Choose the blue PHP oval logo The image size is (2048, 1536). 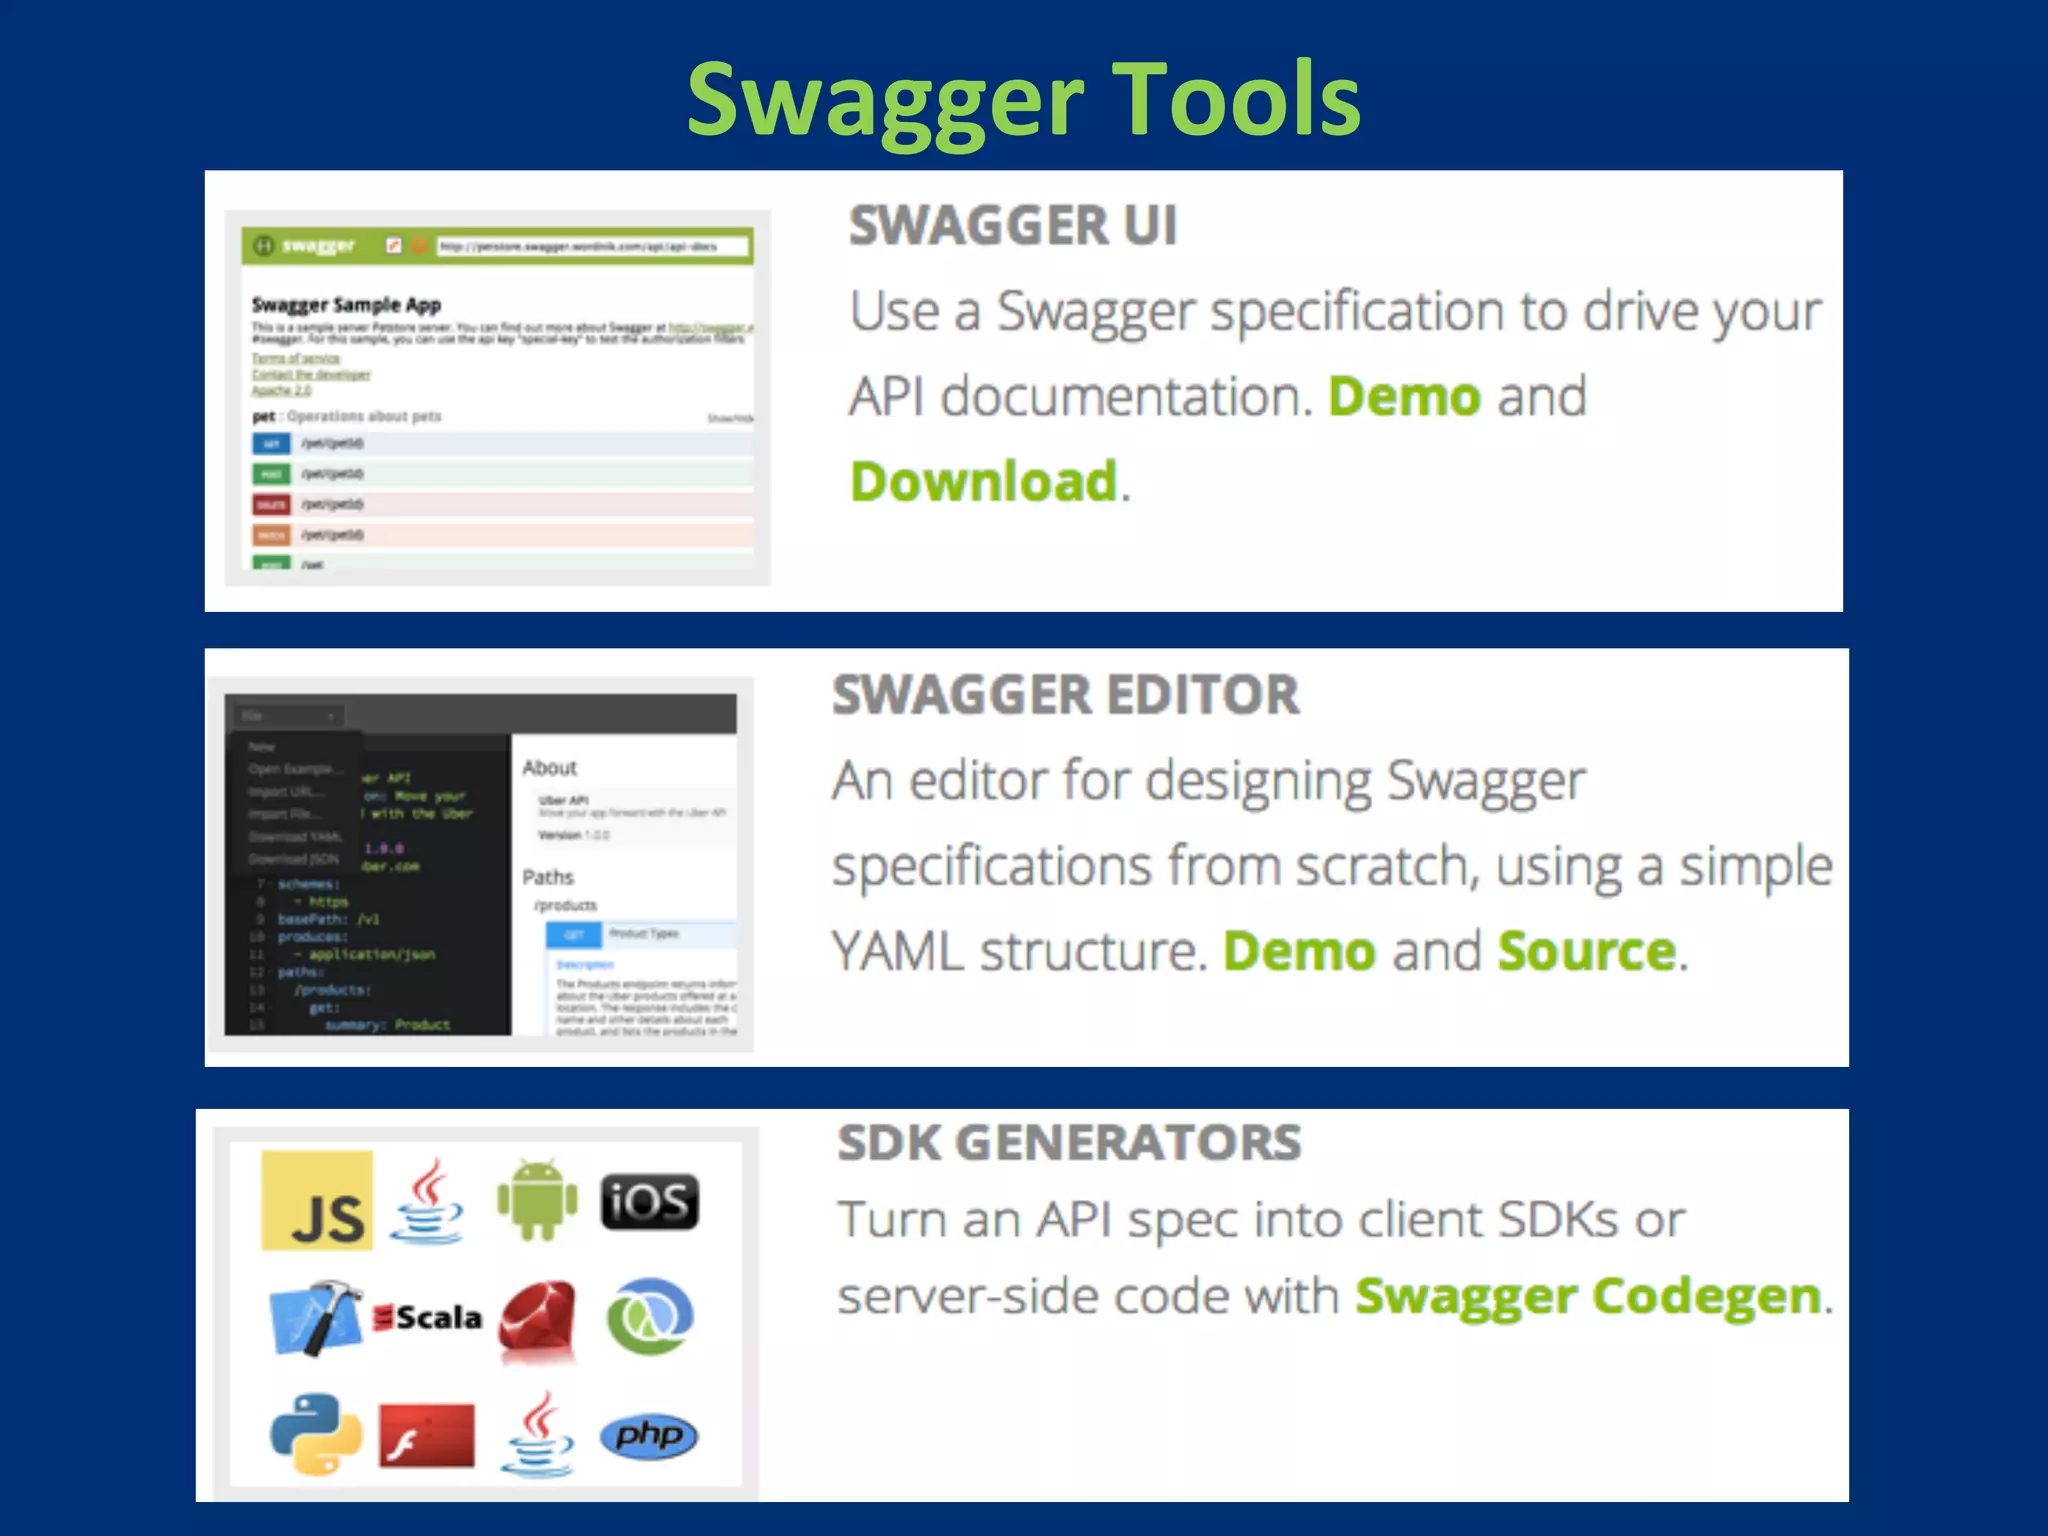pos(649,1436)
